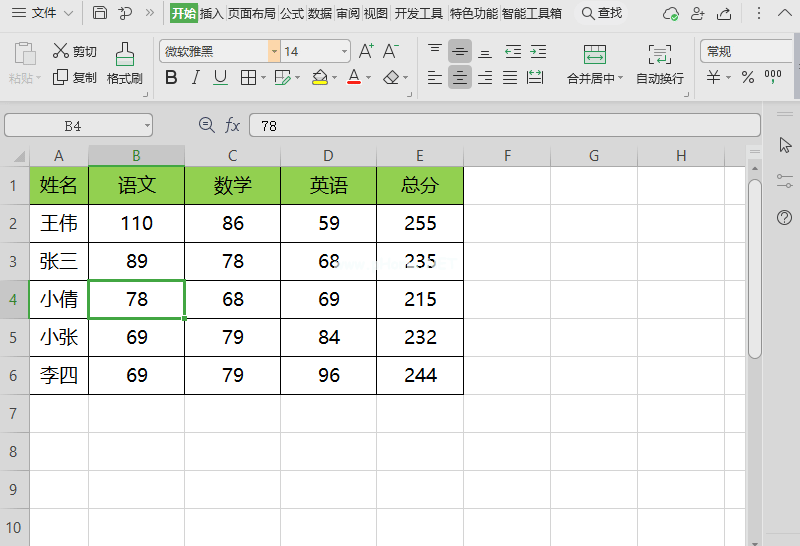Screen dimensions: 800x546
Task: Click the Undo icon
Action: (124, 13)
